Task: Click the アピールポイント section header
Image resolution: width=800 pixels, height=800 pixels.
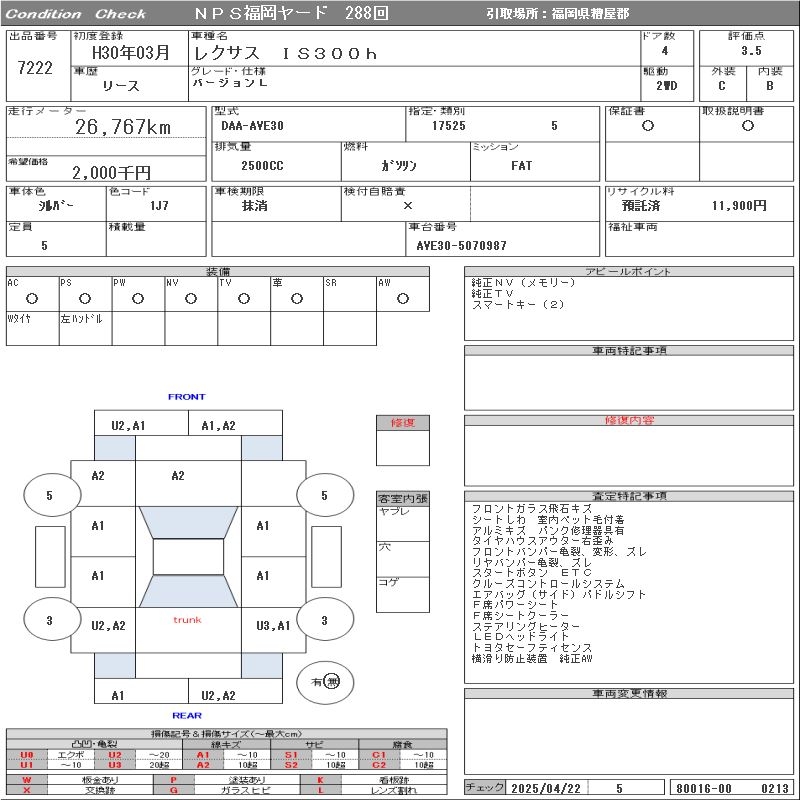Action: pos(629,271)
